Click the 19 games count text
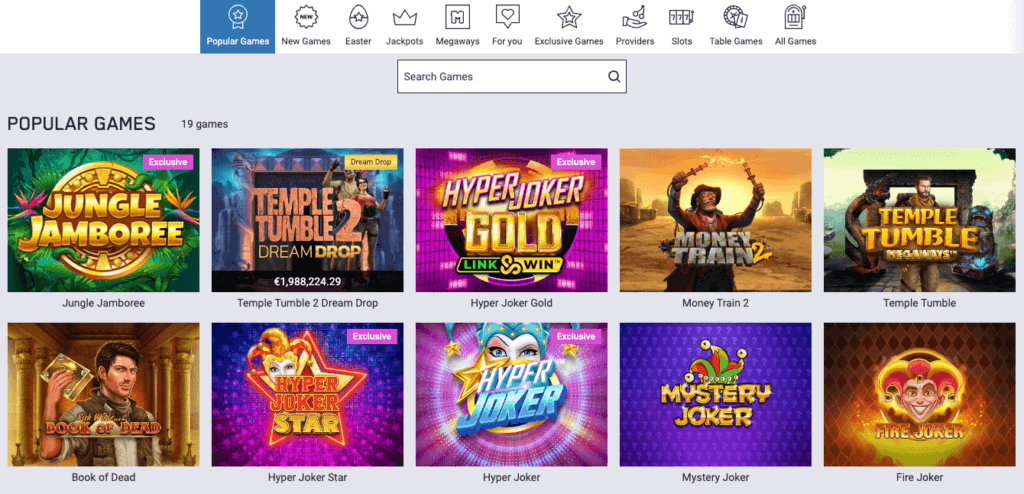The width and height of the screenshot is (1024, 494). tap(204, 124)
